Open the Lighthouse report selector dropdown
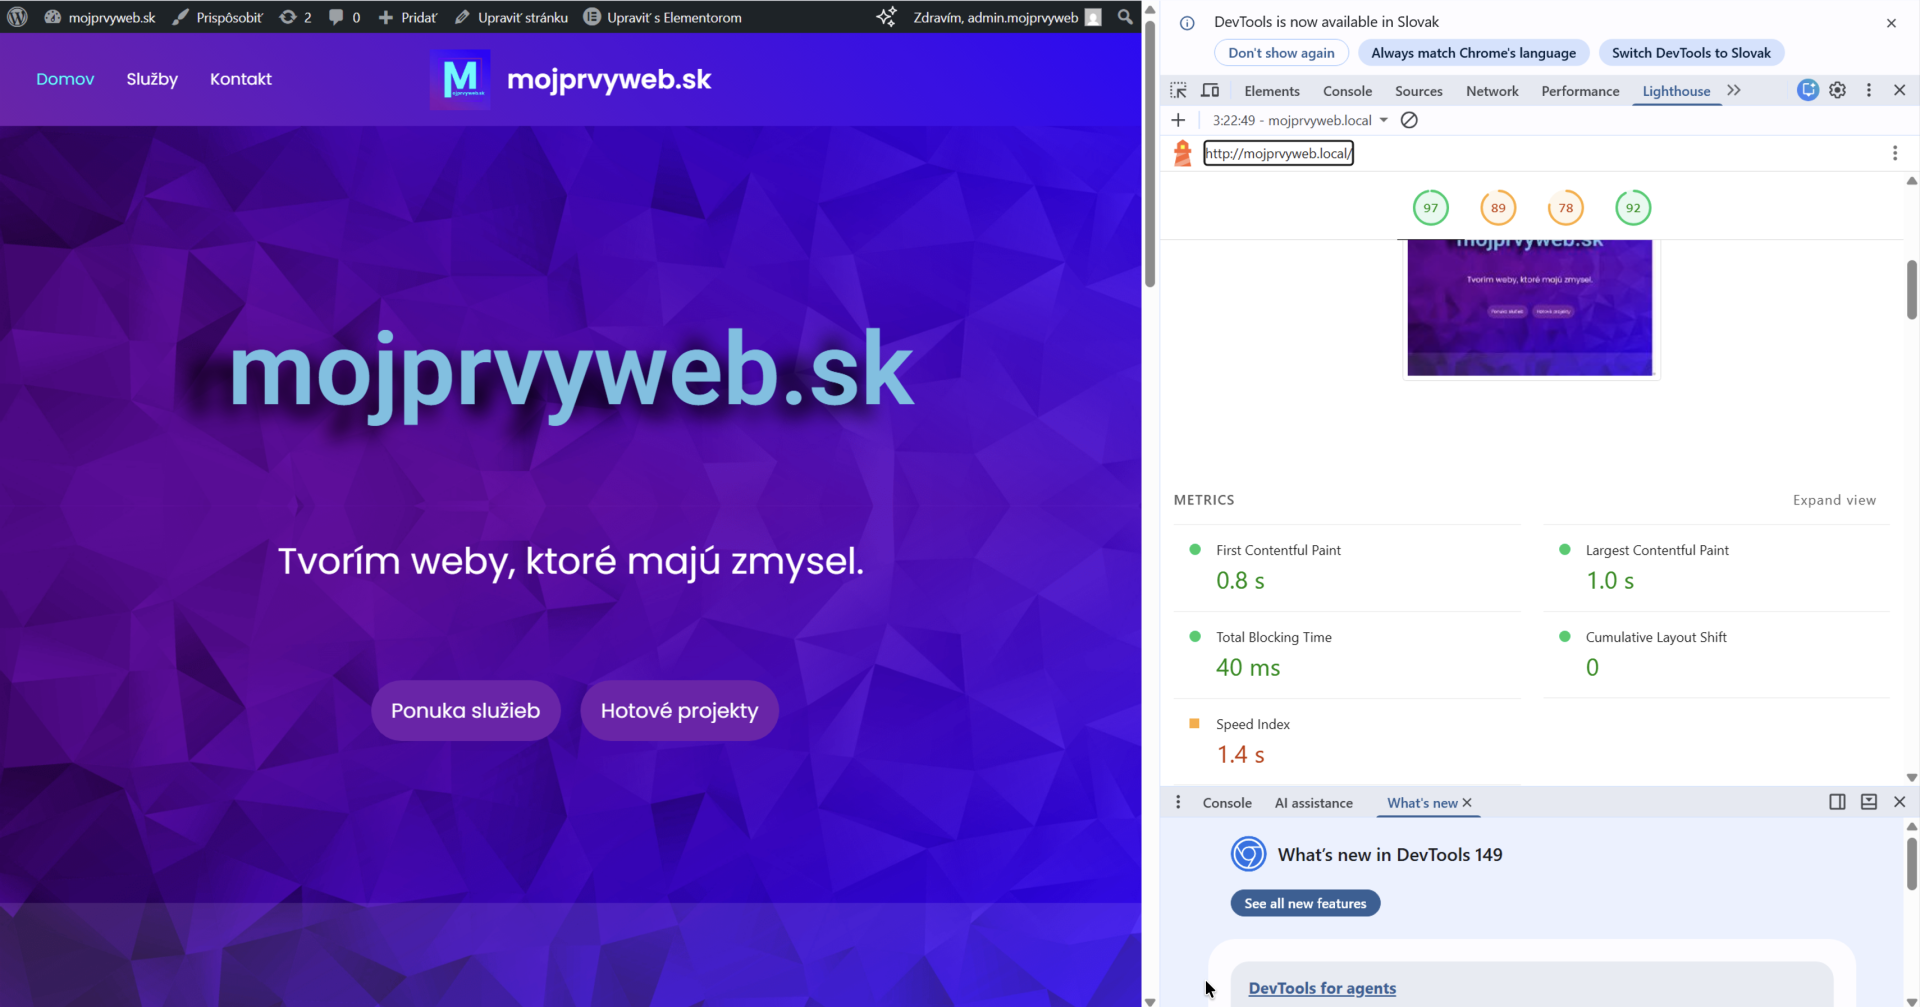This screenshot has height=1007, width=1920. pyautogui.click(x=1300, y=120)
